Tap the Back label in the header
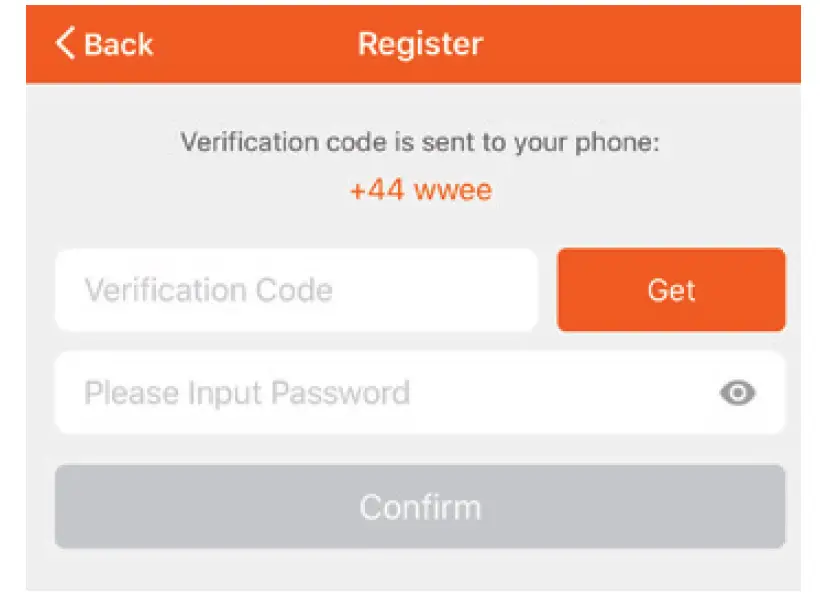Screen dimensions: 820x597 (118, 44)
